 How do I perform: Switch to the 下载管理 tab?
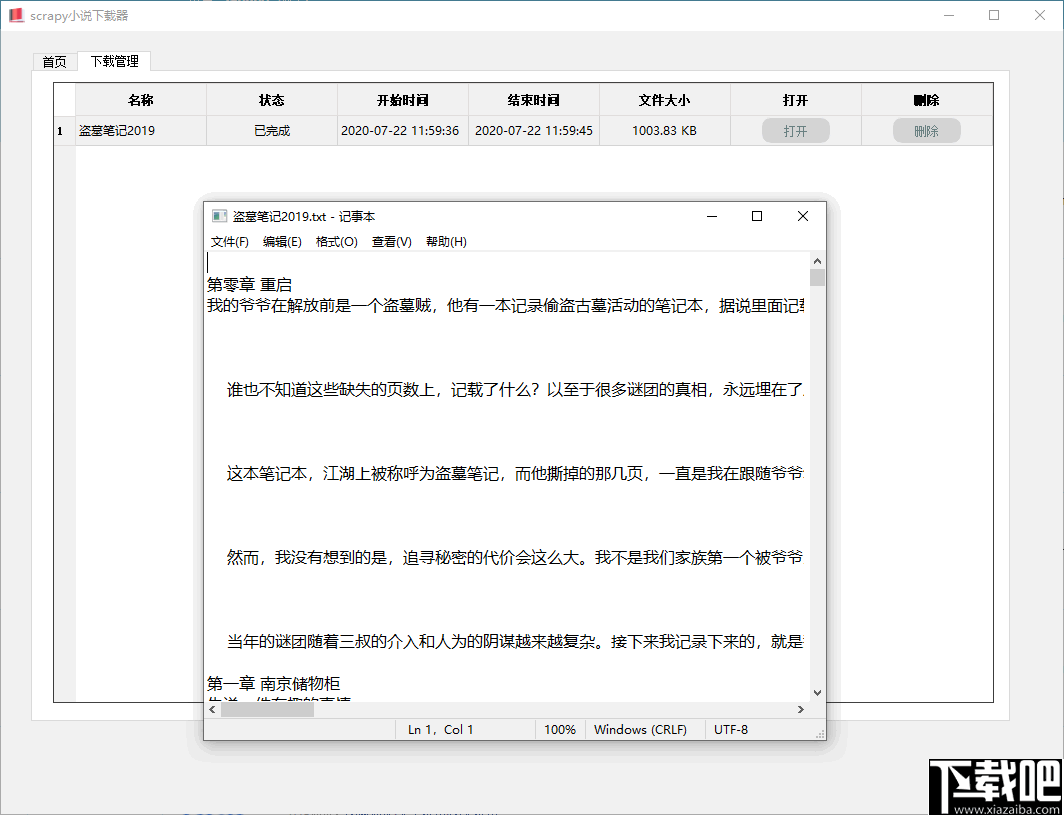click(x=114, y=61)
